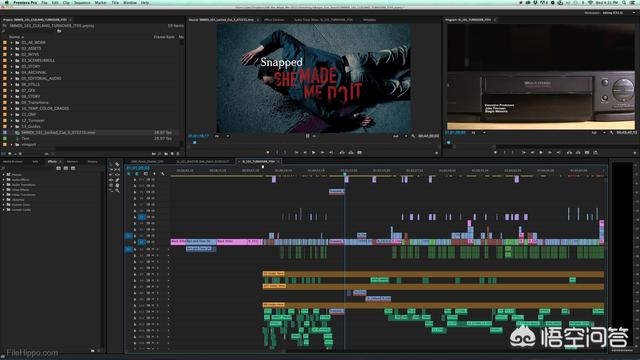
Task: Expand the 01_AE_WORK bin
Action: (12, 42)
